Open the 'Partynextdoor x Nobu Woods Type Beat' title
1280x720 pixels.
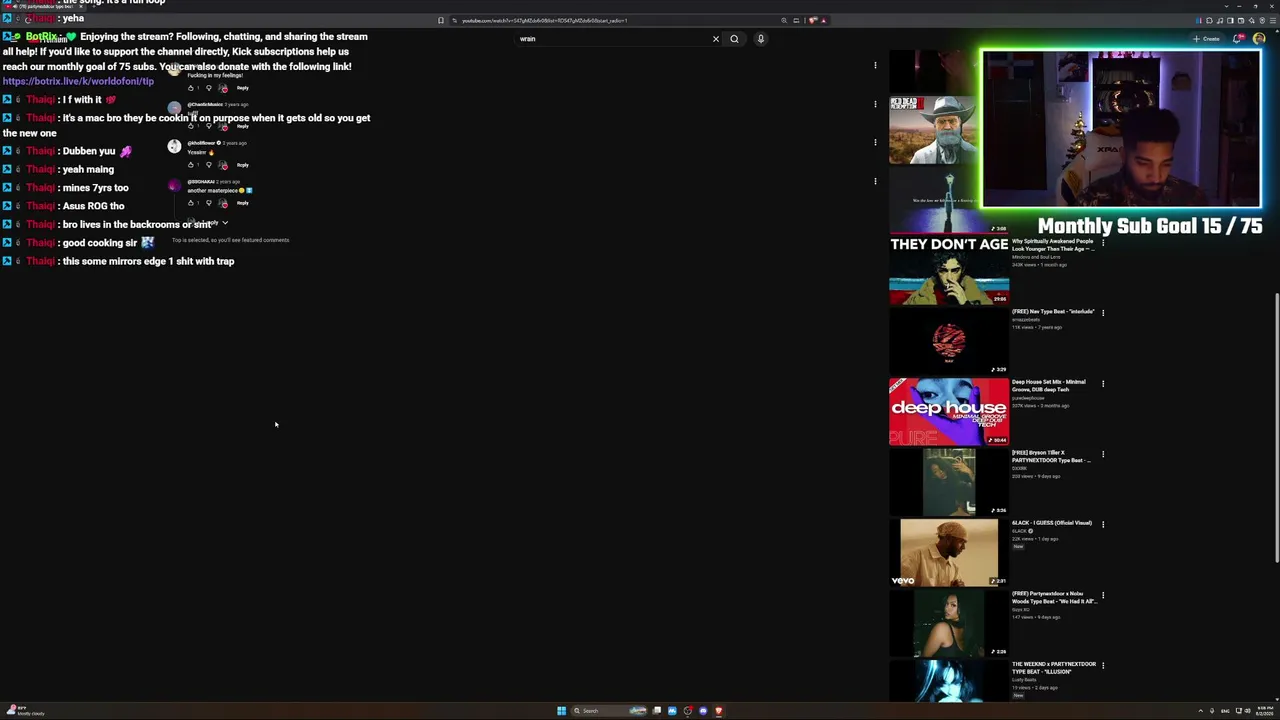(x=1054, y=597)
